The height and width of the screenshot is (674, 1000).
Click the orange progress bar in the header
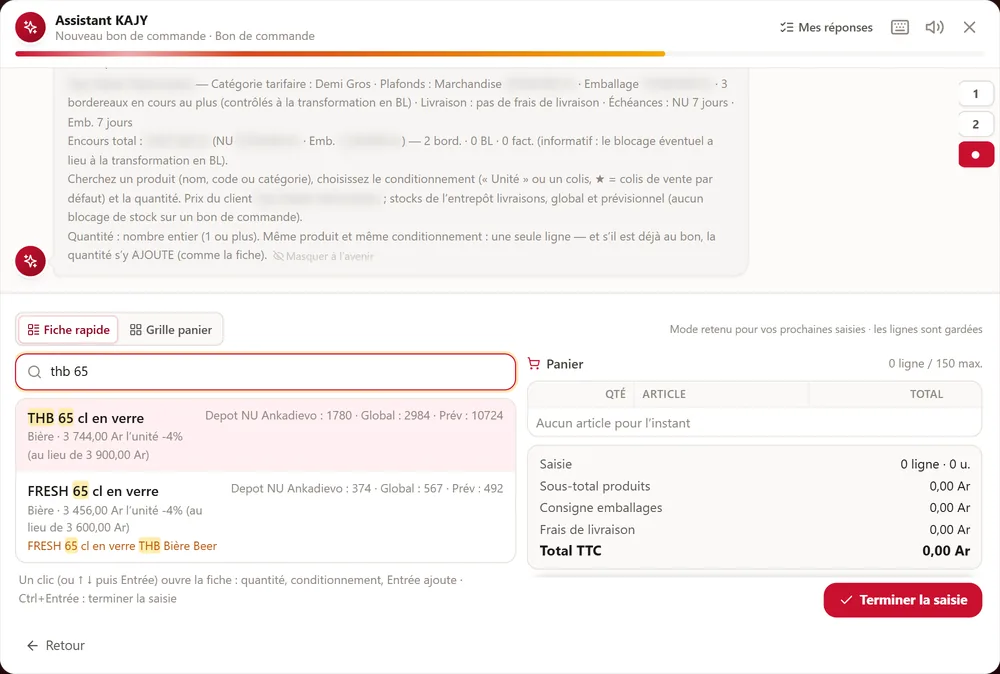coord(340,54)
